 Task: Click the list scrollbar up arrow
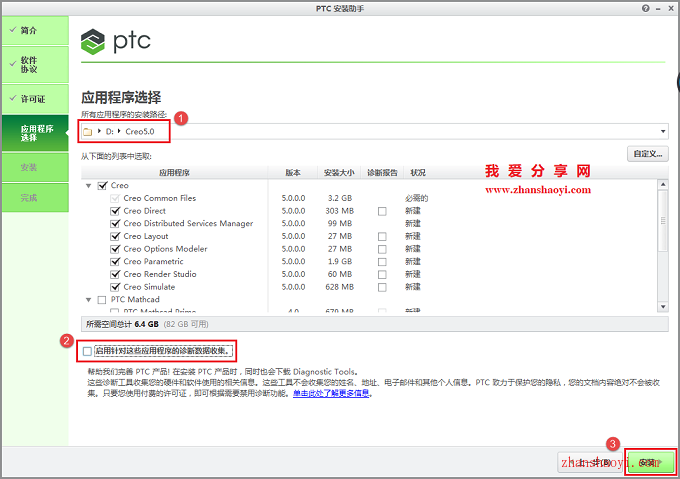point(663,185)
